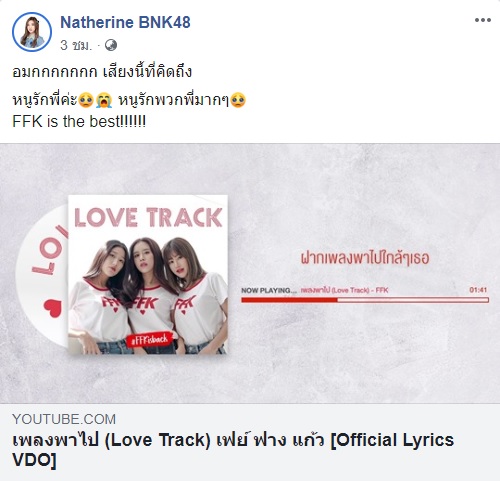500x481 pixels.
Task: Click the crying face emoji in post
Action: (x=104, y=100)
